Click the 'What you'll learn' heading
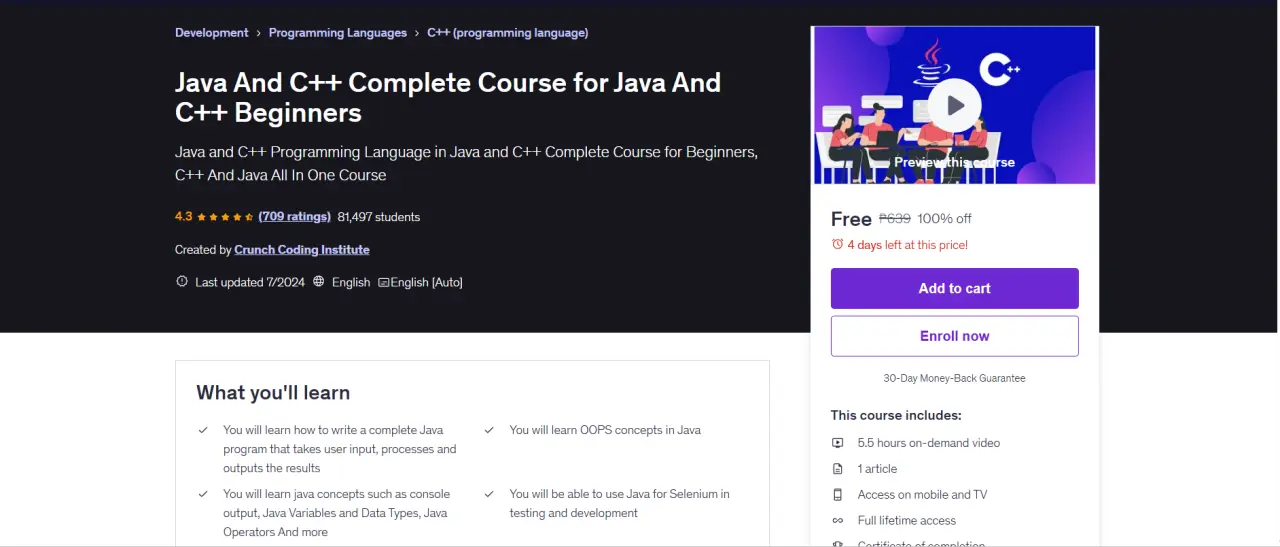1280x547 pixels. point(273,393)
